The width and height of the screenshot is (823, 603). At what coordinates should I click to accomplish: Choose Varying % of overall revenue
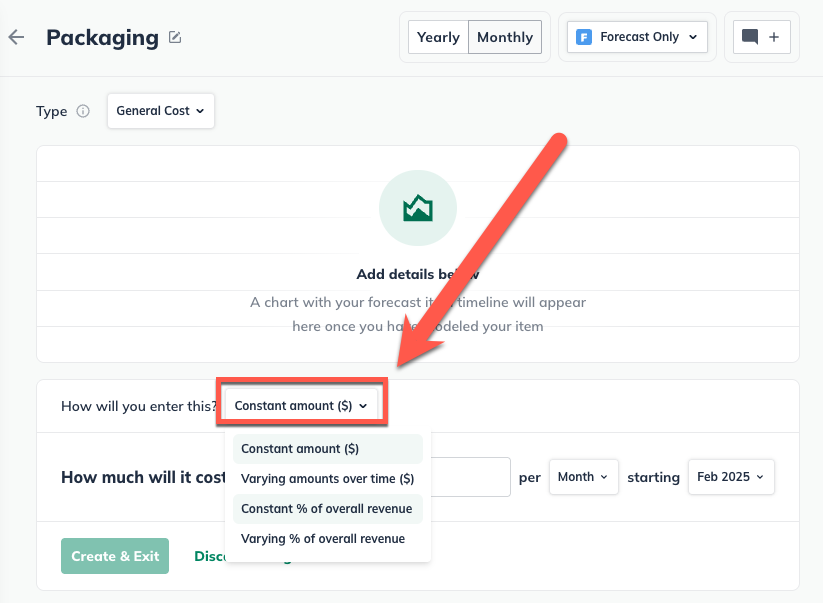pos(323,539)
